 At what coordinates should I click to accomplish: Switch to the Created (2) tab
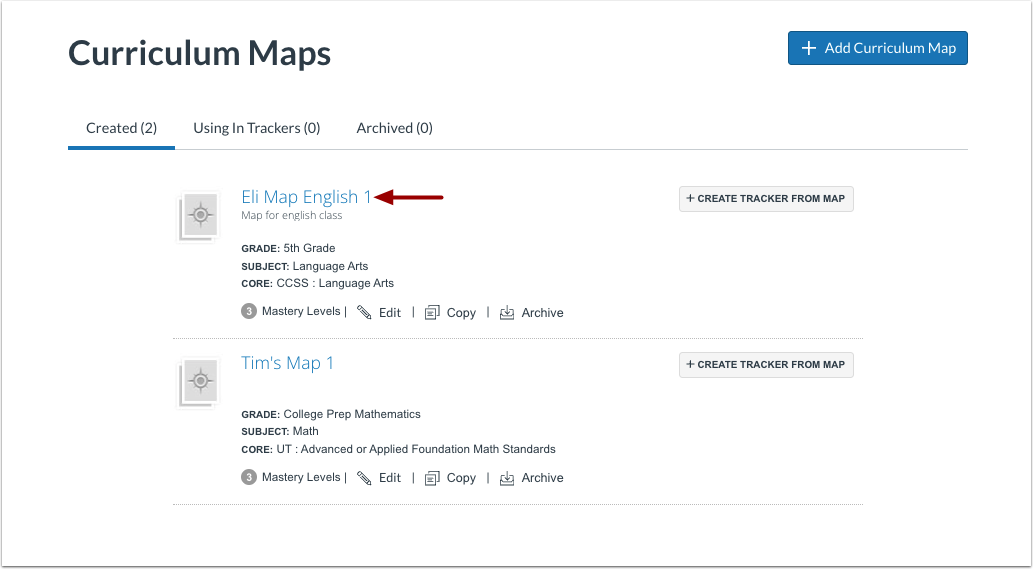(121, 128)
